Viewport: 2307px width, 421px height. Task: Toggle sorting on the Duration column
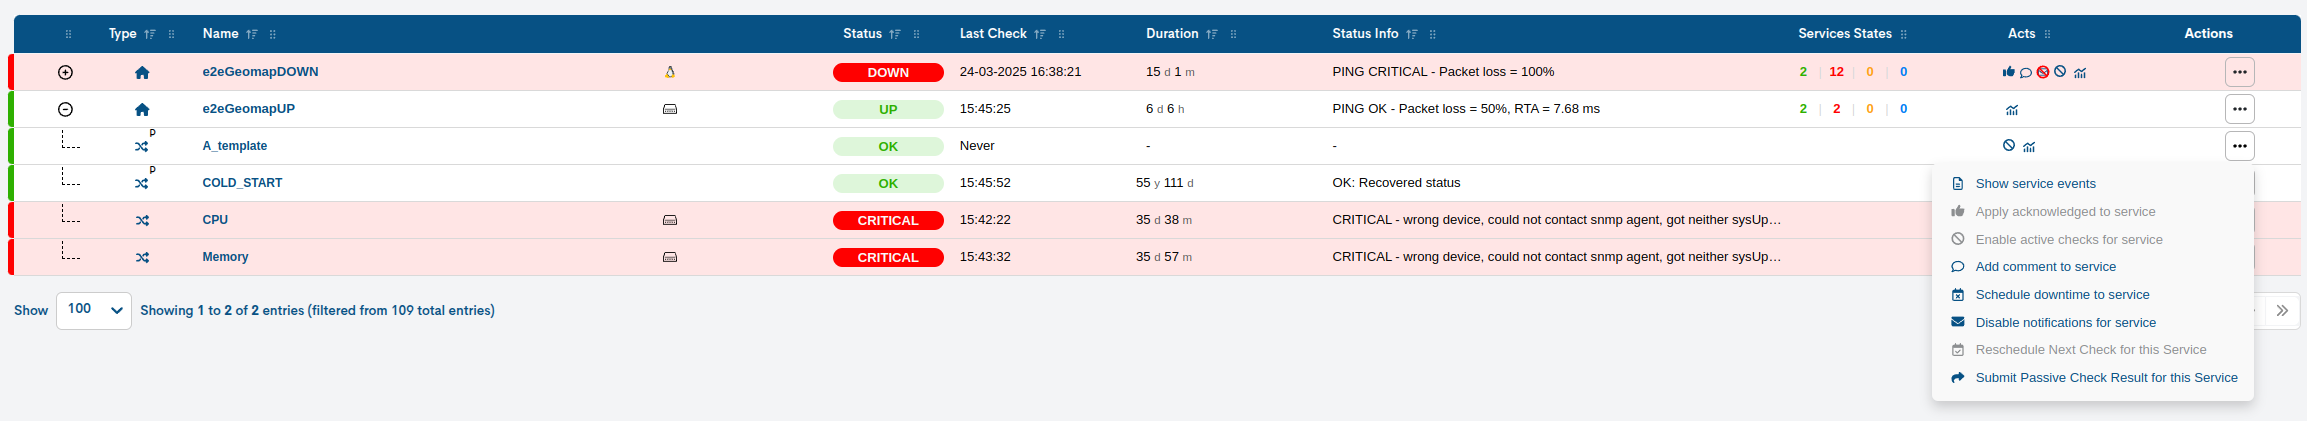pos(1211,34)
